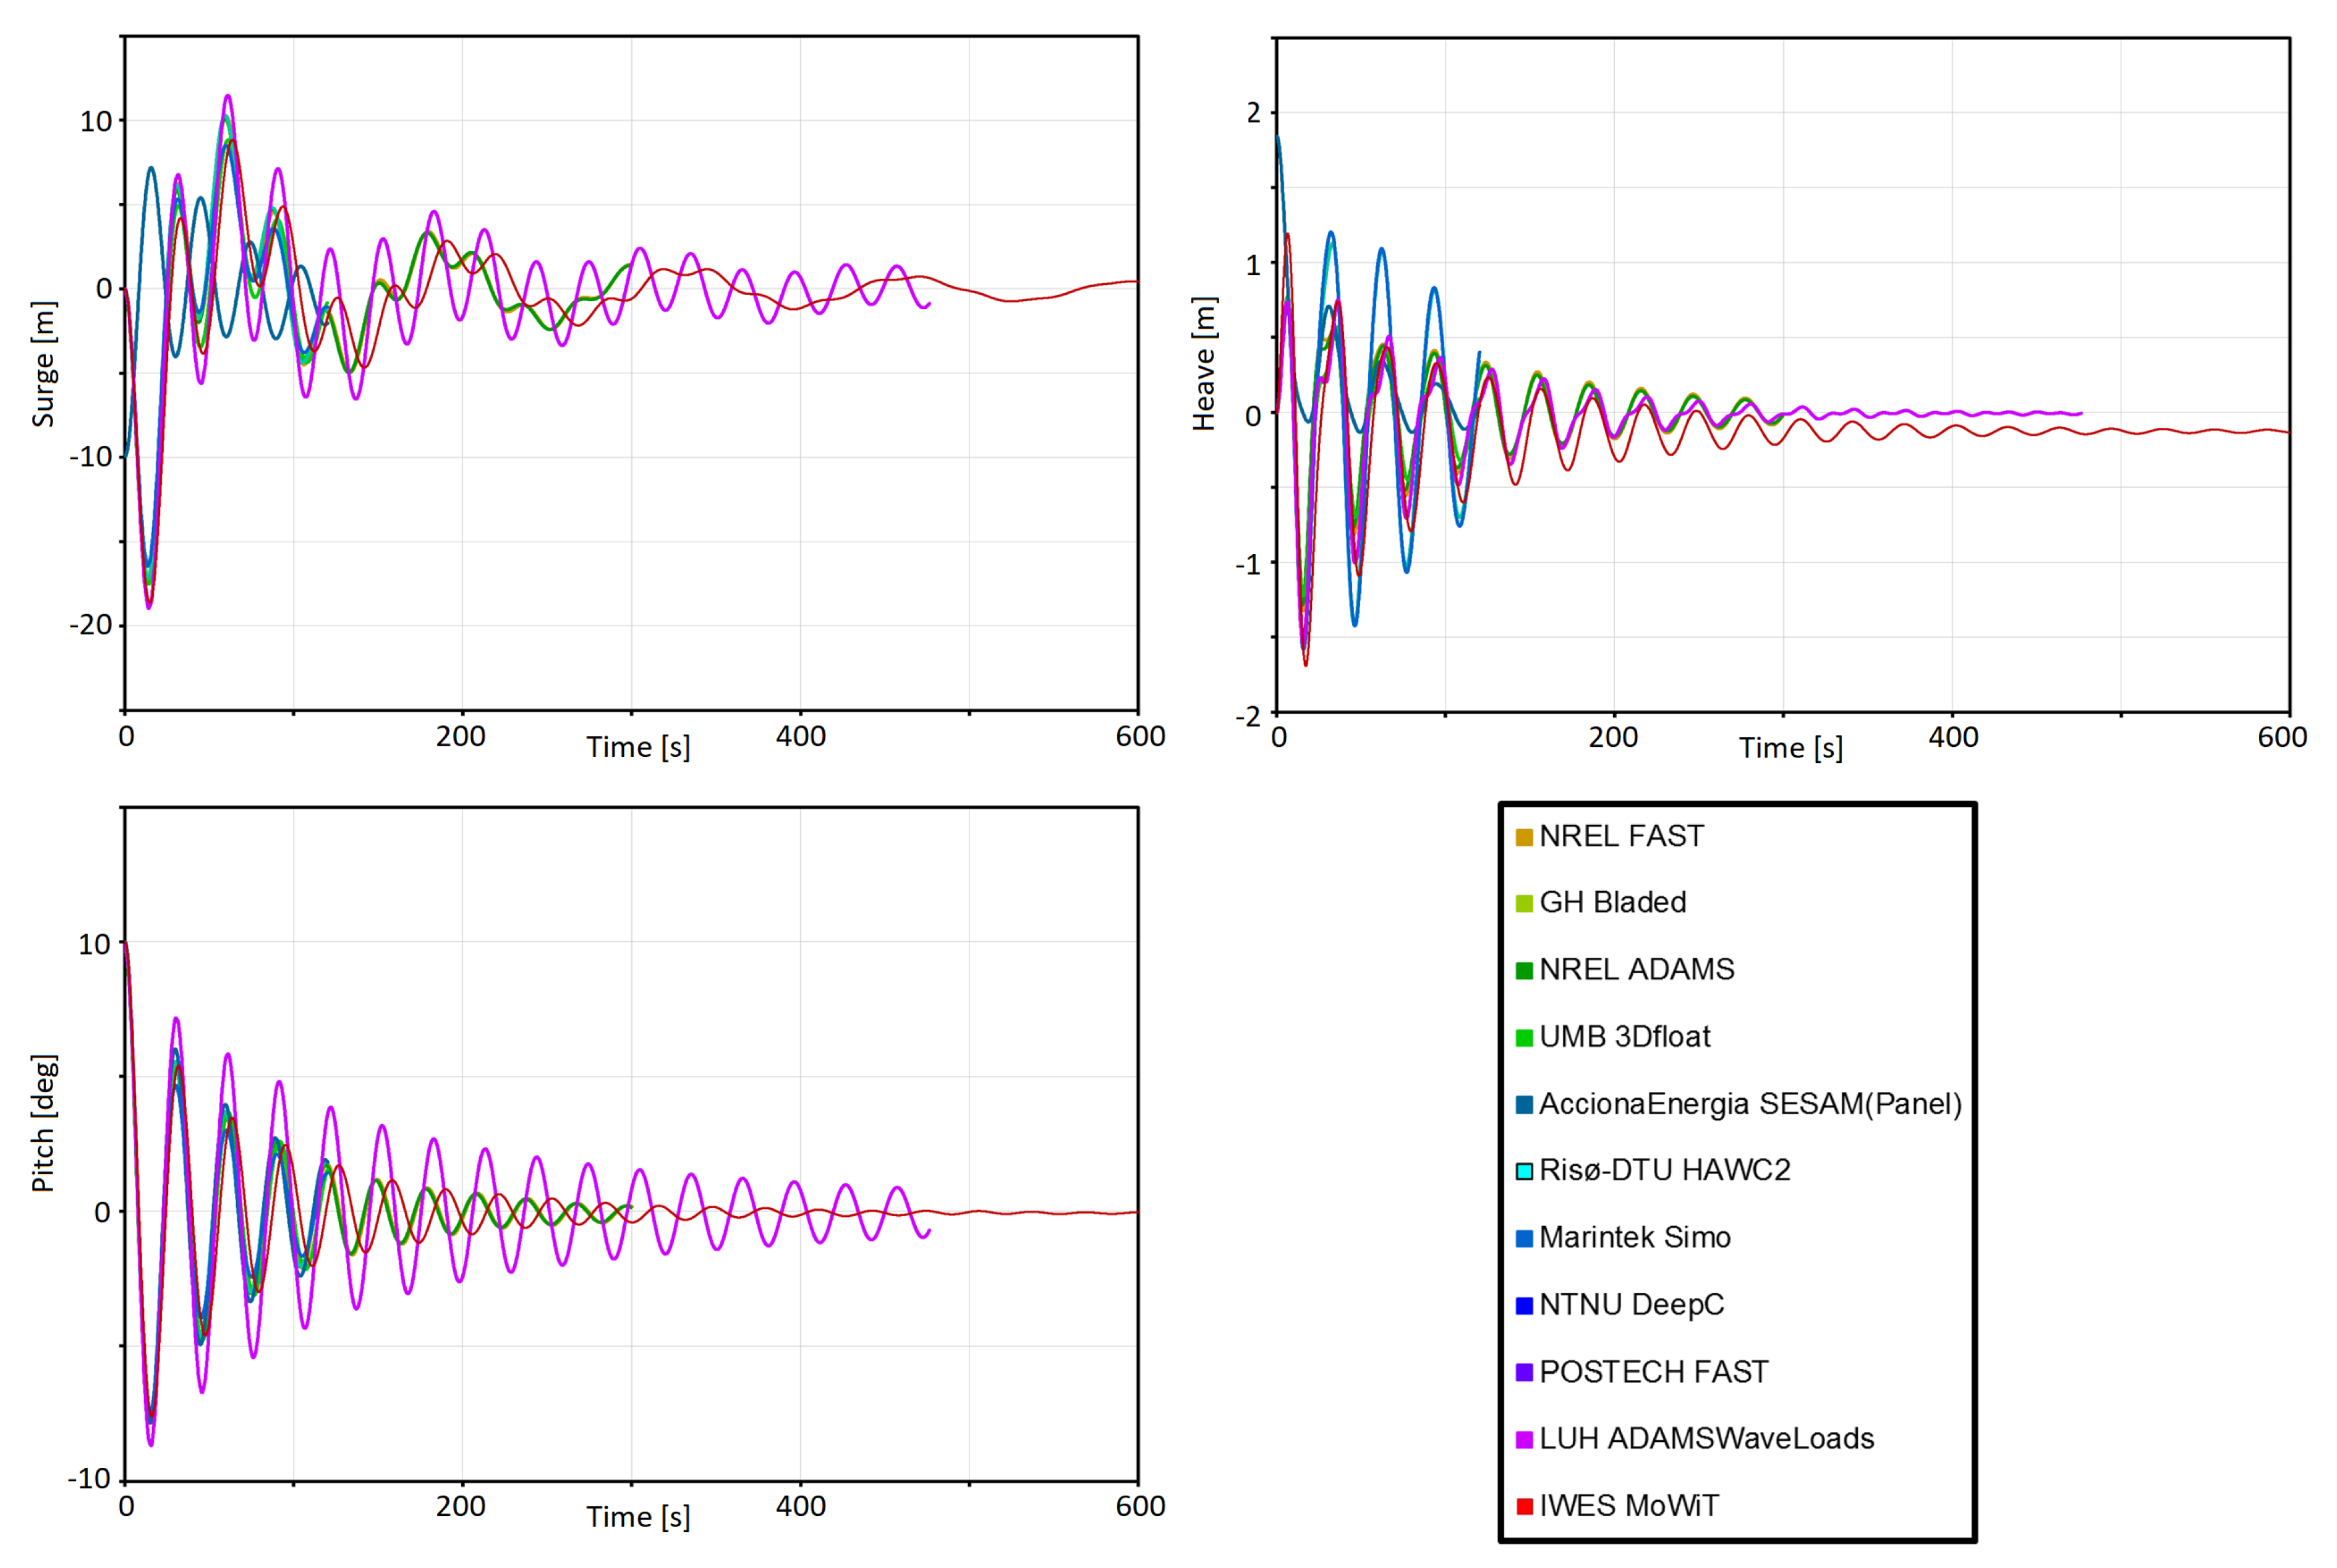
Task: Click the NTNU DeepC blue legend swatch
Action: (x=1524, y=1306)
